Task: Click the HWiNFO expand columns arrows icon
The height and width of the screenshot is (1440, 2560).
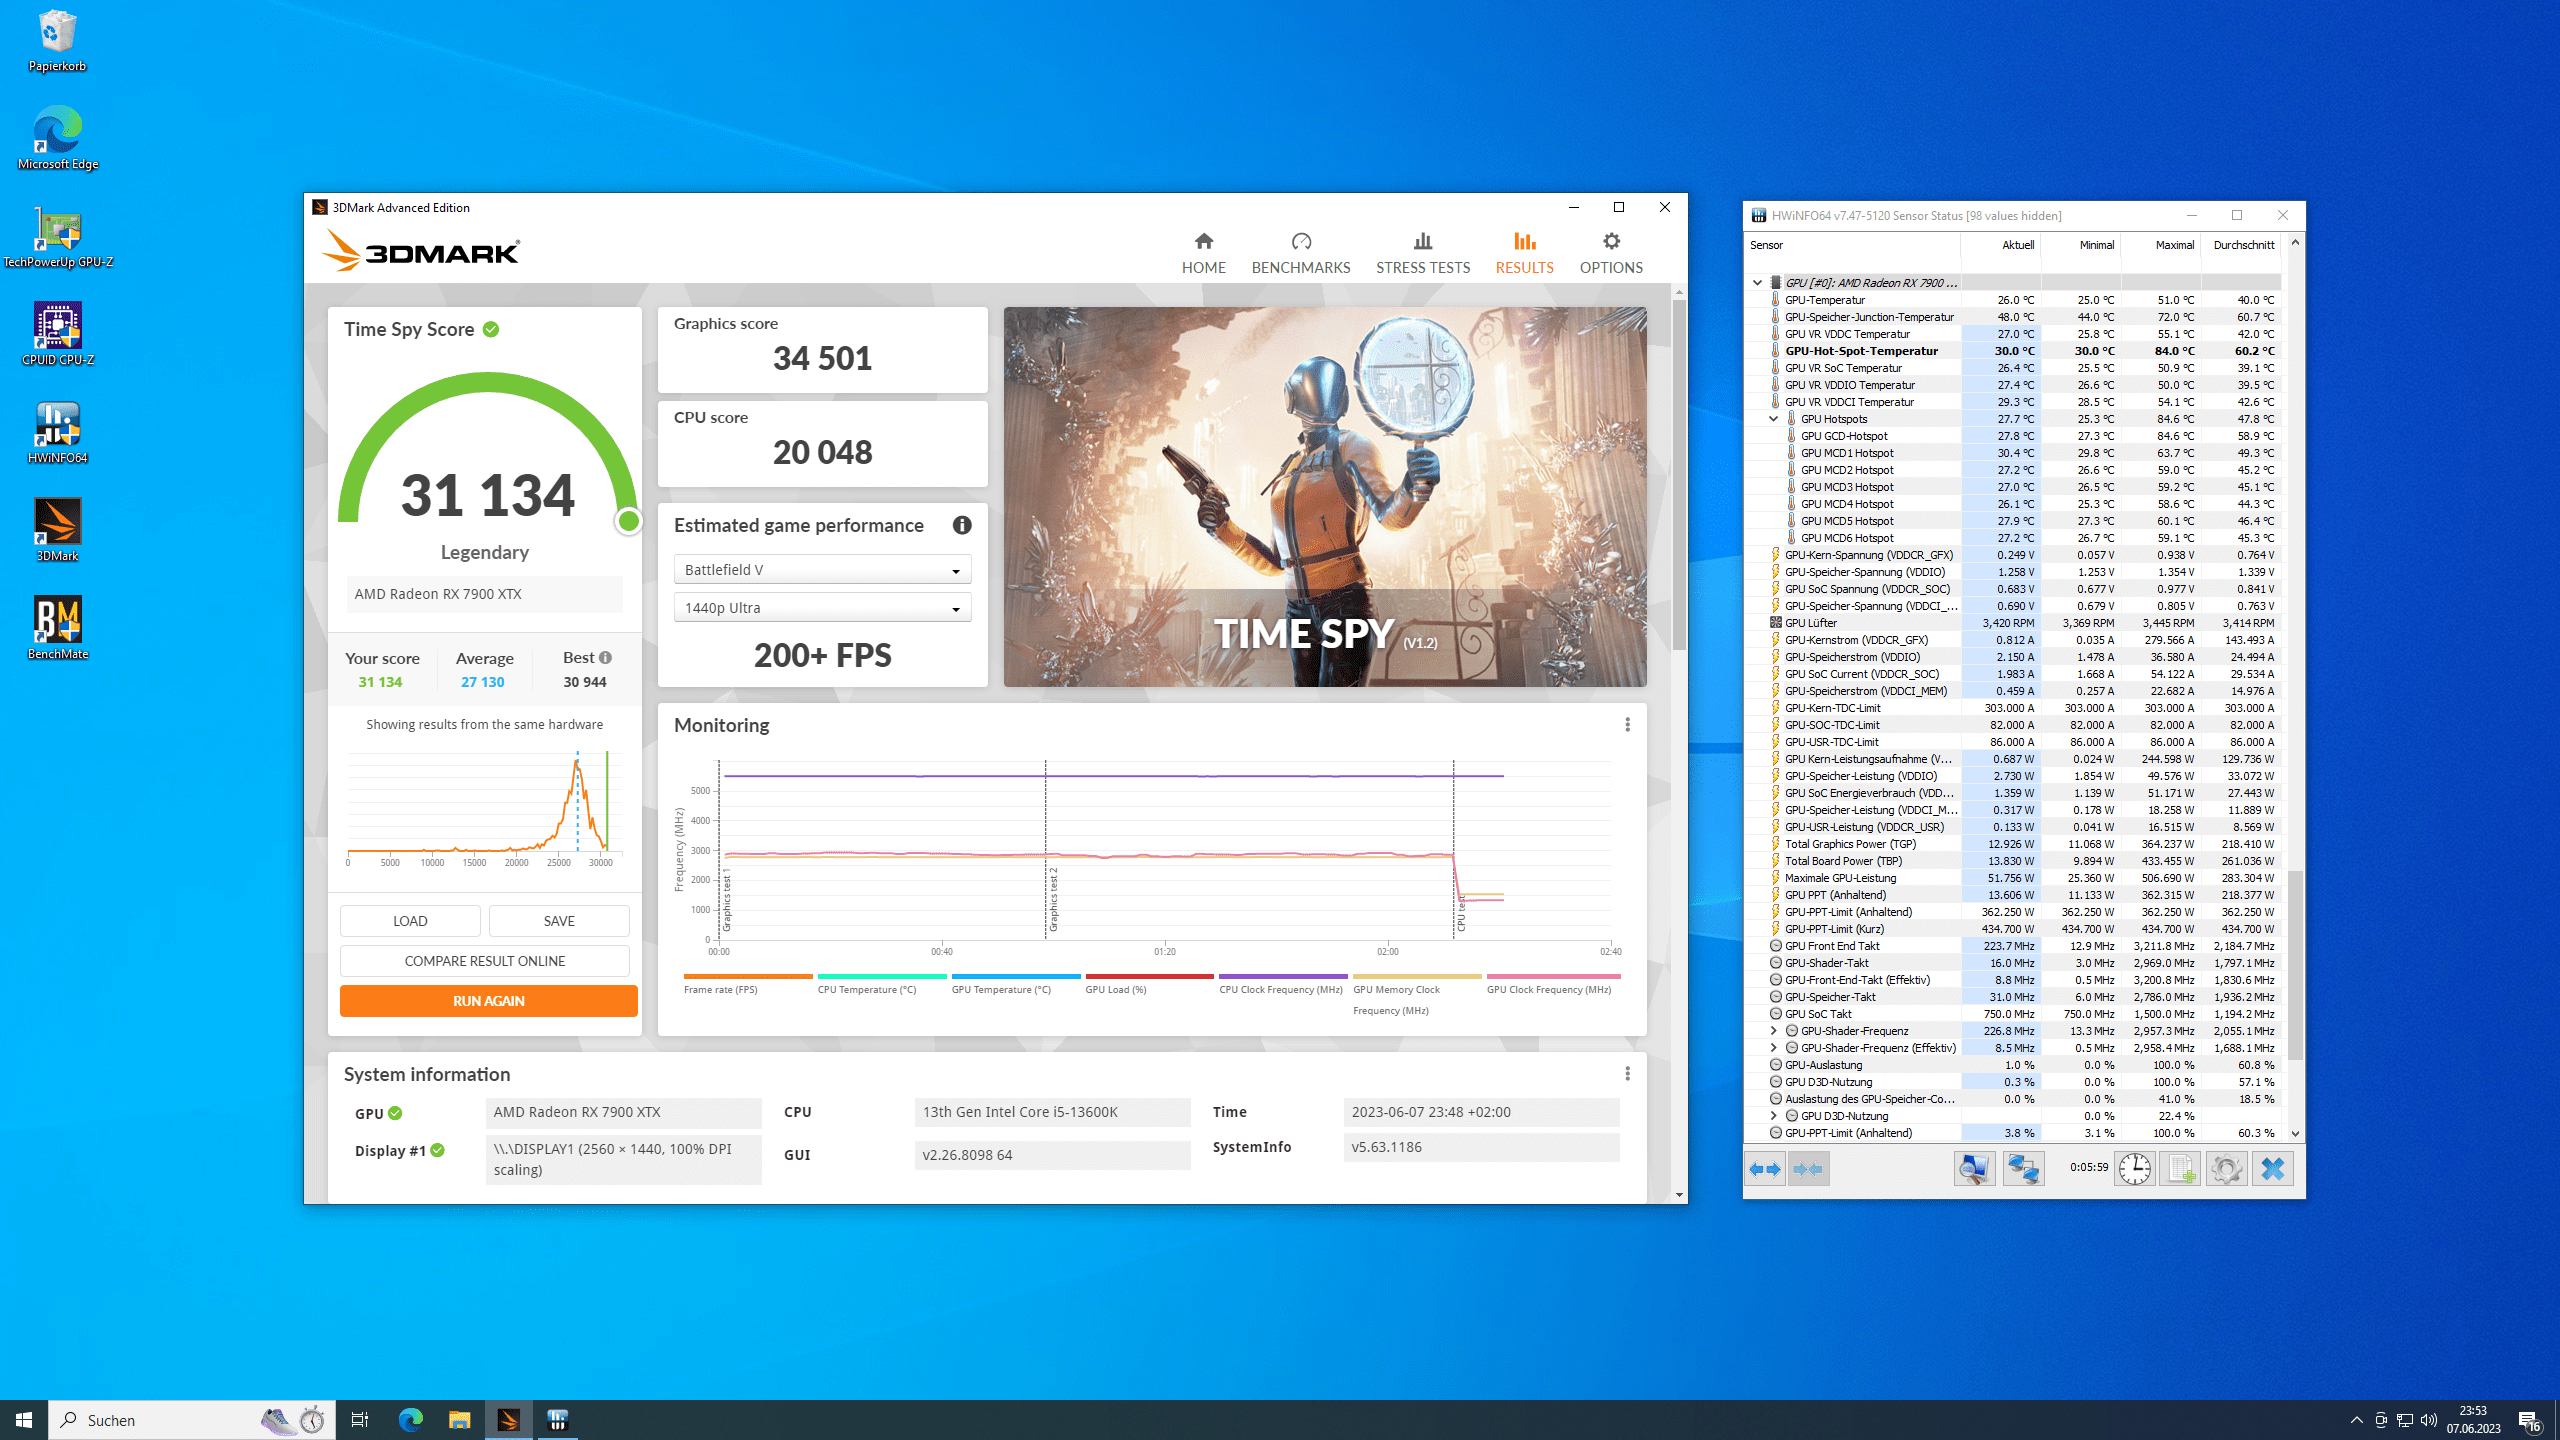Action: pyautogui.click(x=1764, y=1168)
